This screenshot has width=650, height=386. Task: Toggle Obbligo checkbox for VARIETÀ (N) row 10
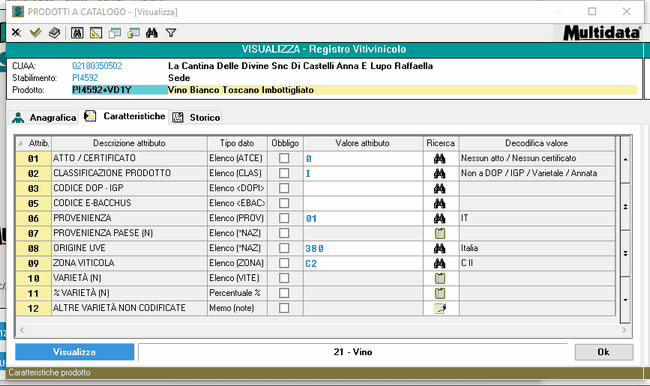click(x=284, y=278)
